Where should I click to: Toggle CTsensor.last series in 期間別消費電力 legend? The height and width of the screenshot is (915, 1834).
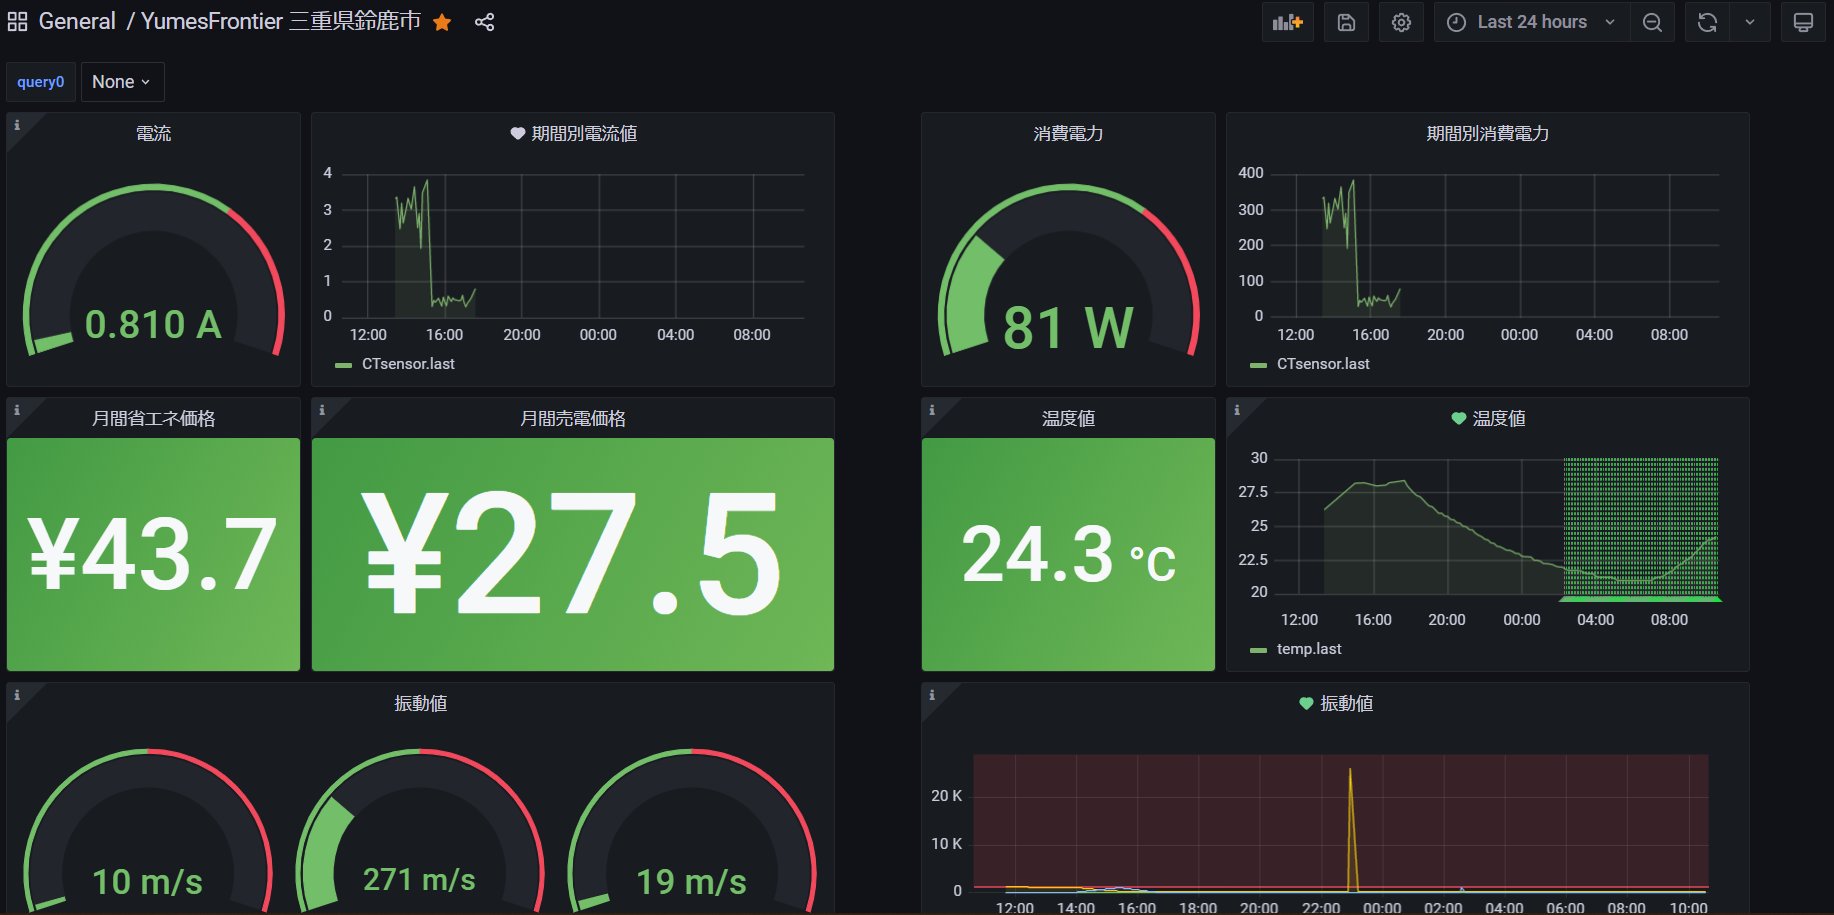coord(1323,364)
